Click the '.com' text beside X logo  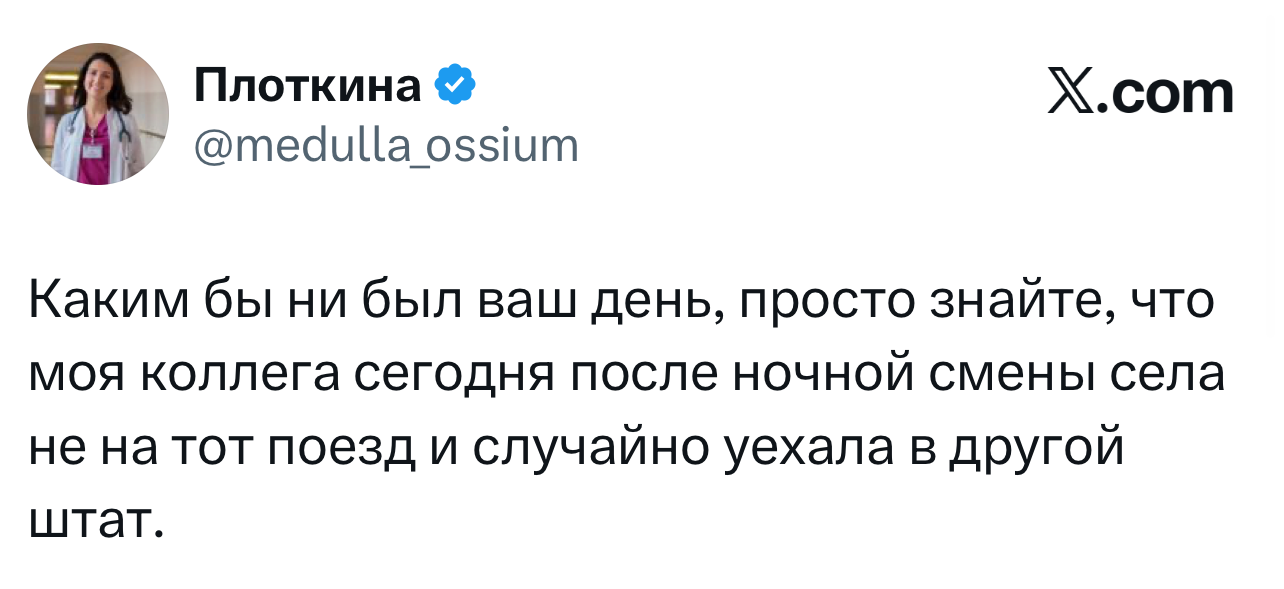(x=1165, y=93)
